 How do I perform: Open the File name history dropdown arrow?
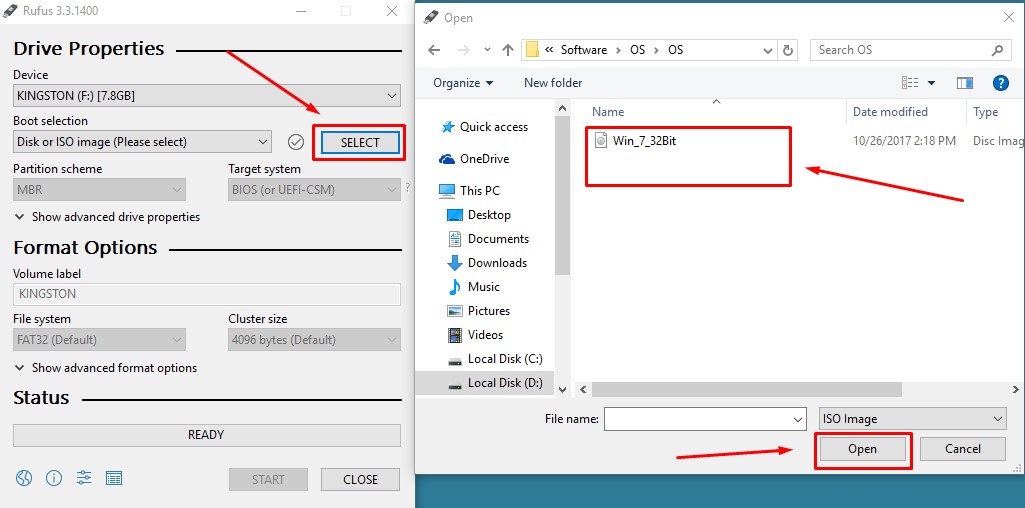click(798, 419)
